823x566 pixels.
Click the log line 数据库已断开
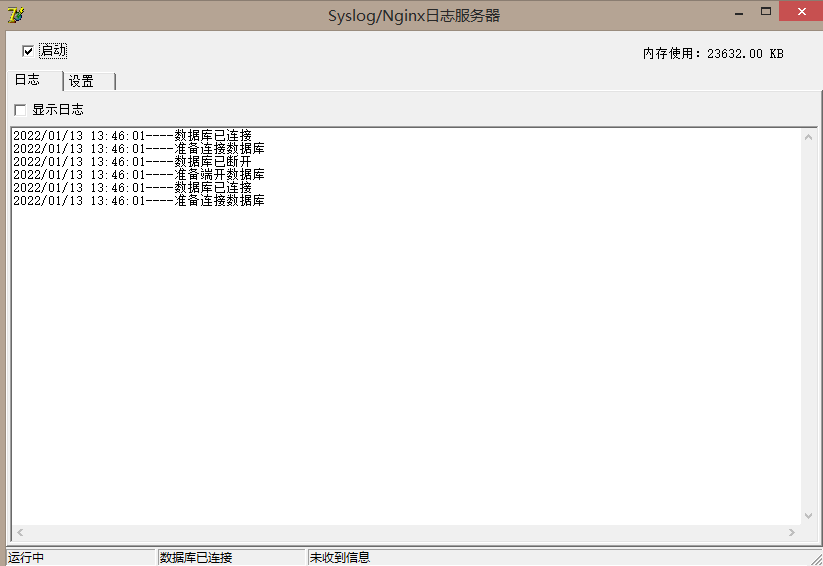point(132,162)
